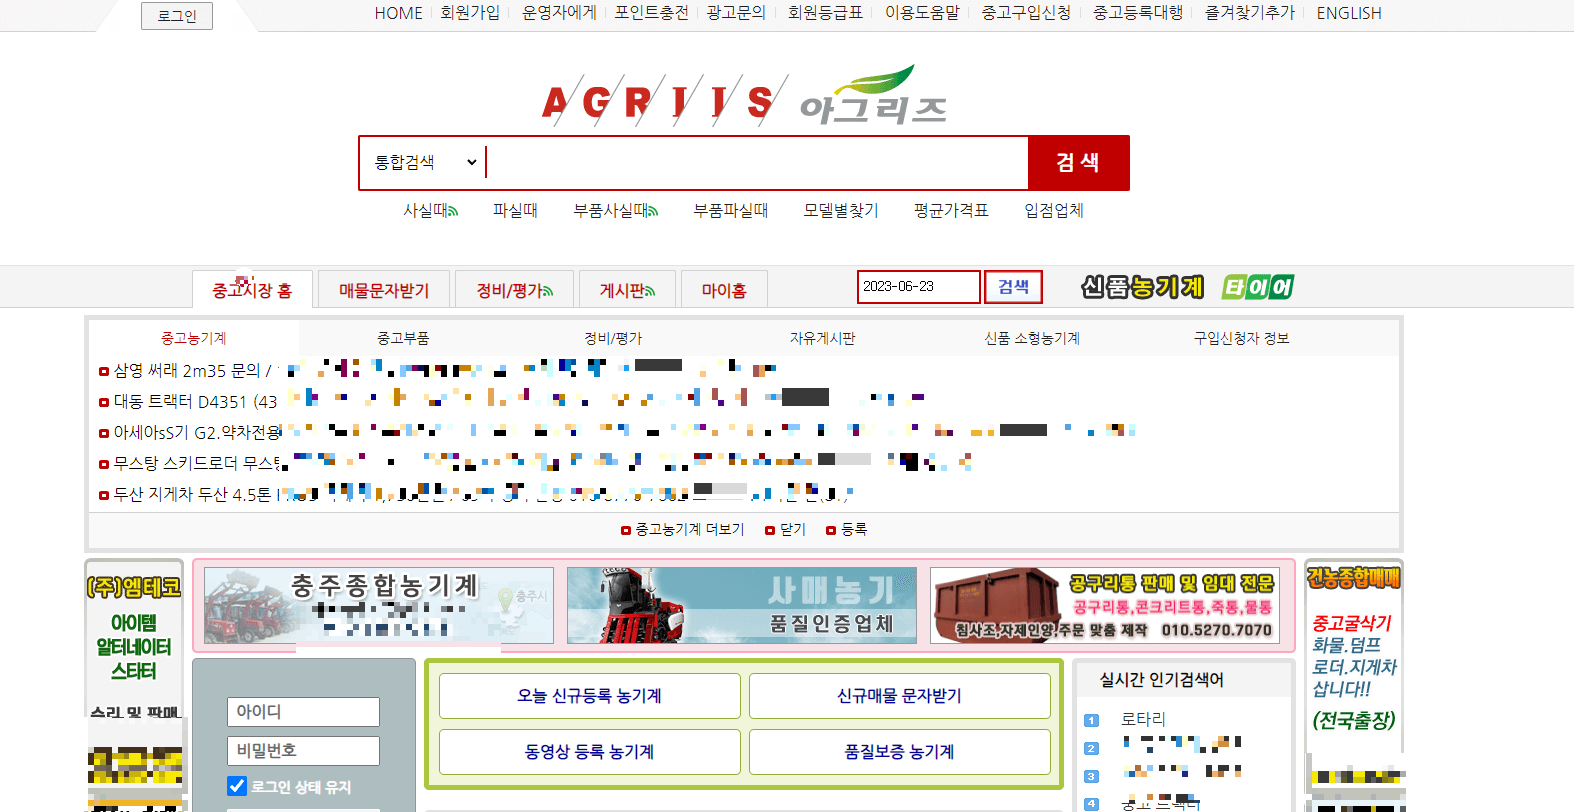Select the 신품 소형농기계 listing tab
Image resolution: width=1574 pixels, height=812 pixels.
pyautogui.click(x=1032, y=338)
